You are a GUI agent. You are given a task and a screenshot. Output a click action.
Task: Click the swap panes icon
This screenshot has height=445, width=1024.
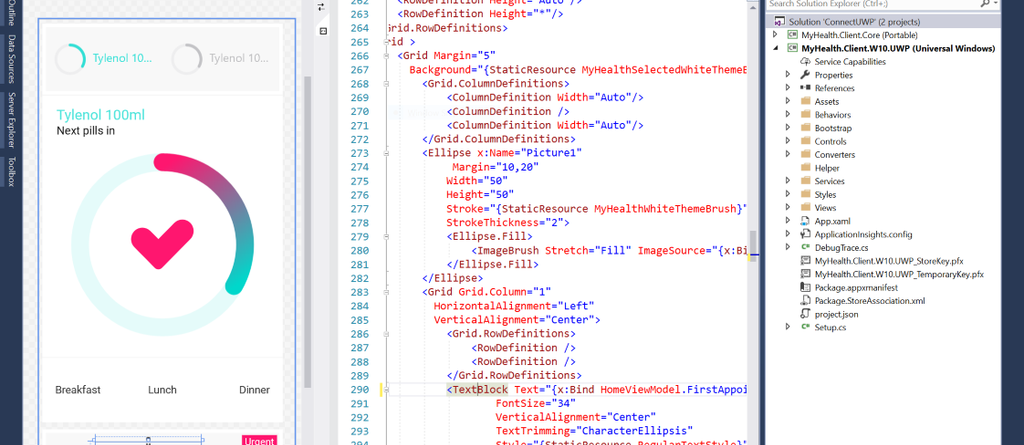[322, 7]
